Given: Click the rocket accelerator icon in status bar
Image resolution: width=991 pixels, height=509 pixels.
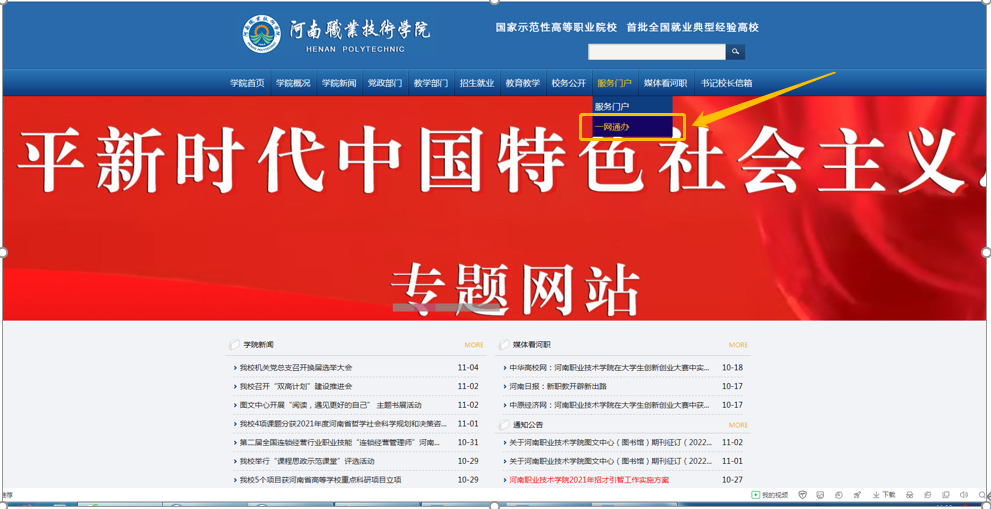Looking at the screenshot, I should coord(857,495).
